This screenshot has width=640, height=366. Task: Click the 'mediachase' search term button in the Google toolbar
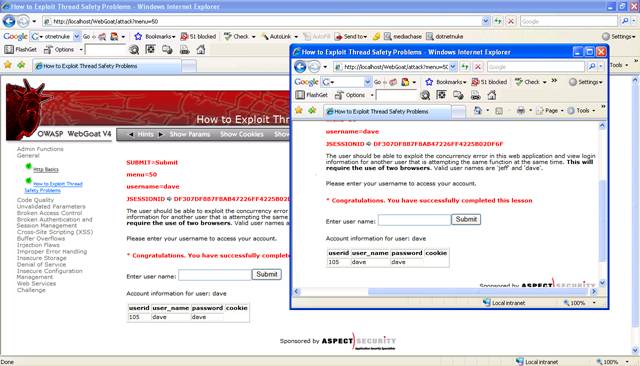tap(402, 36)
